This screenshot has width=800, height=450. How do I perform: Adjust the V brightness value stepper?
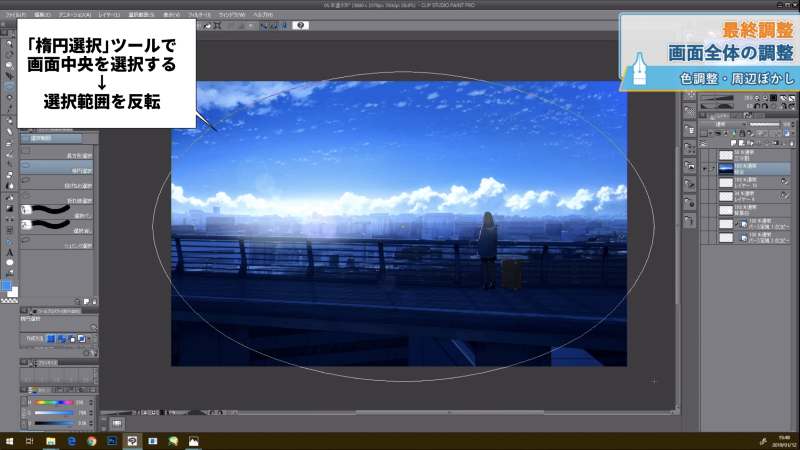click(x=91, y=423)
